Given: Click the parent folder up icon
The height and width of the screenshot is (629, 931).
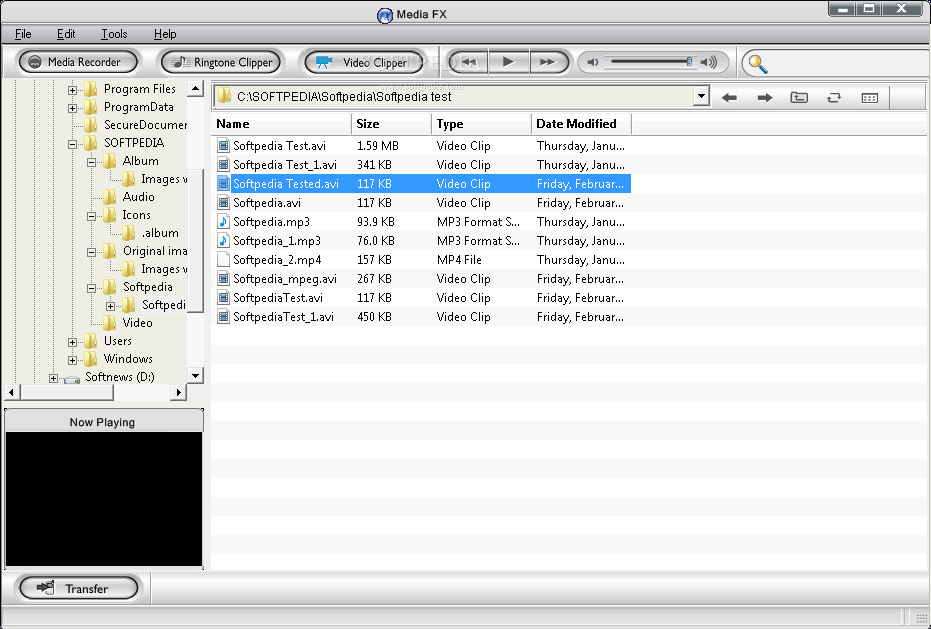Looking at the screenshot, I should [x=799, y=97].
